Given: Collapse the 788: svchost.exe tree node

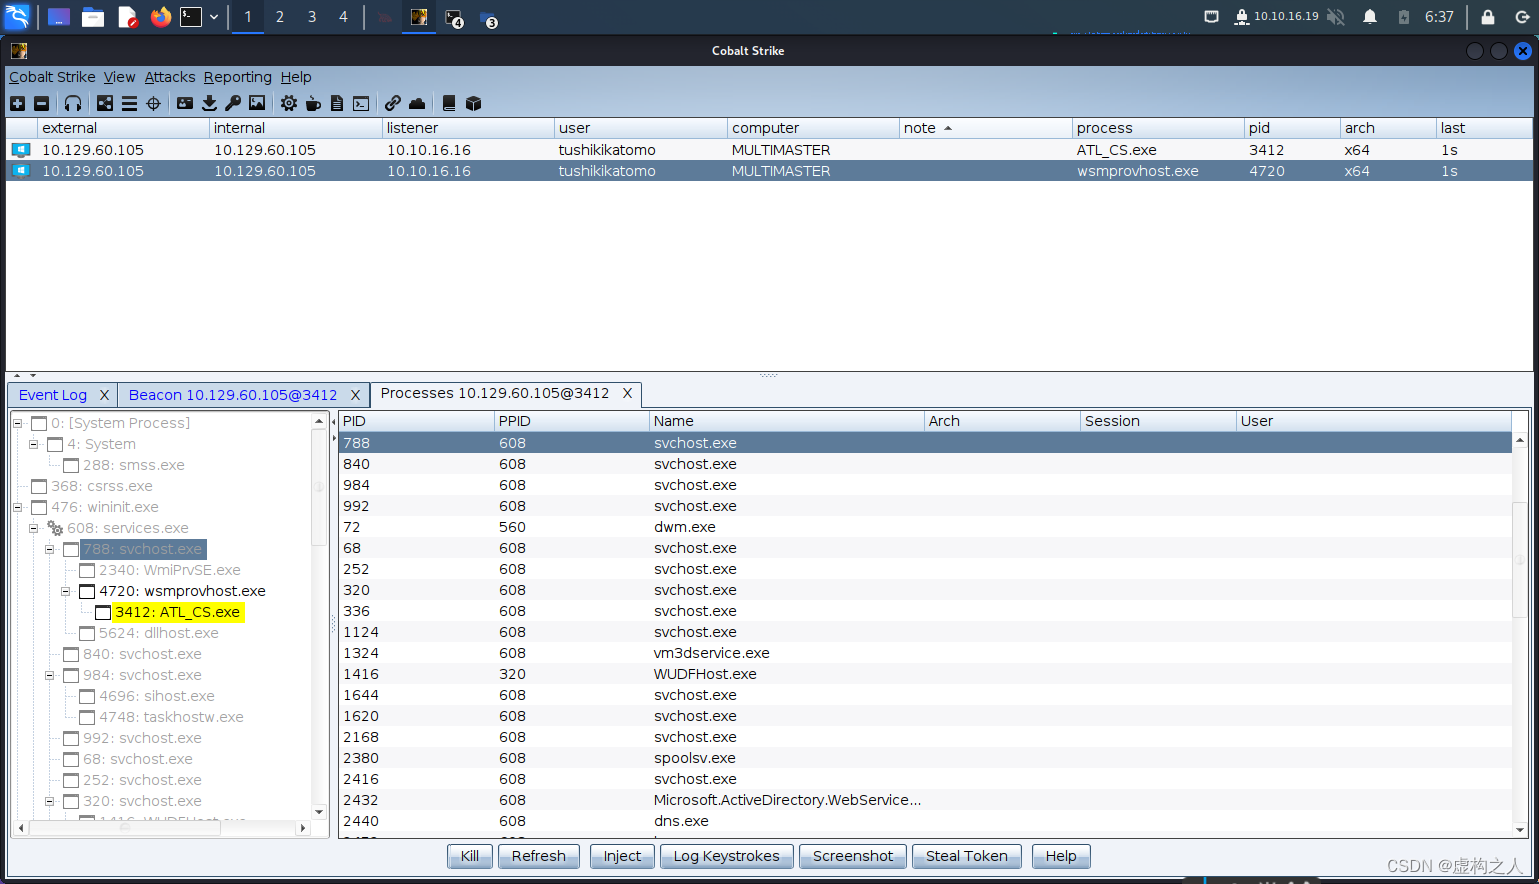Looking at the screenshot, I should (x=49, y=549).
